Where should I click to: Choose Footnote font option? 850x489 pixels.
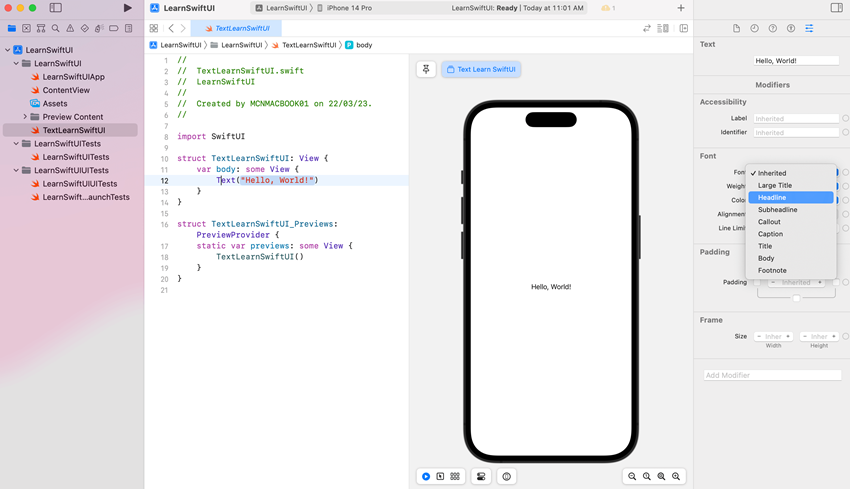791,271
